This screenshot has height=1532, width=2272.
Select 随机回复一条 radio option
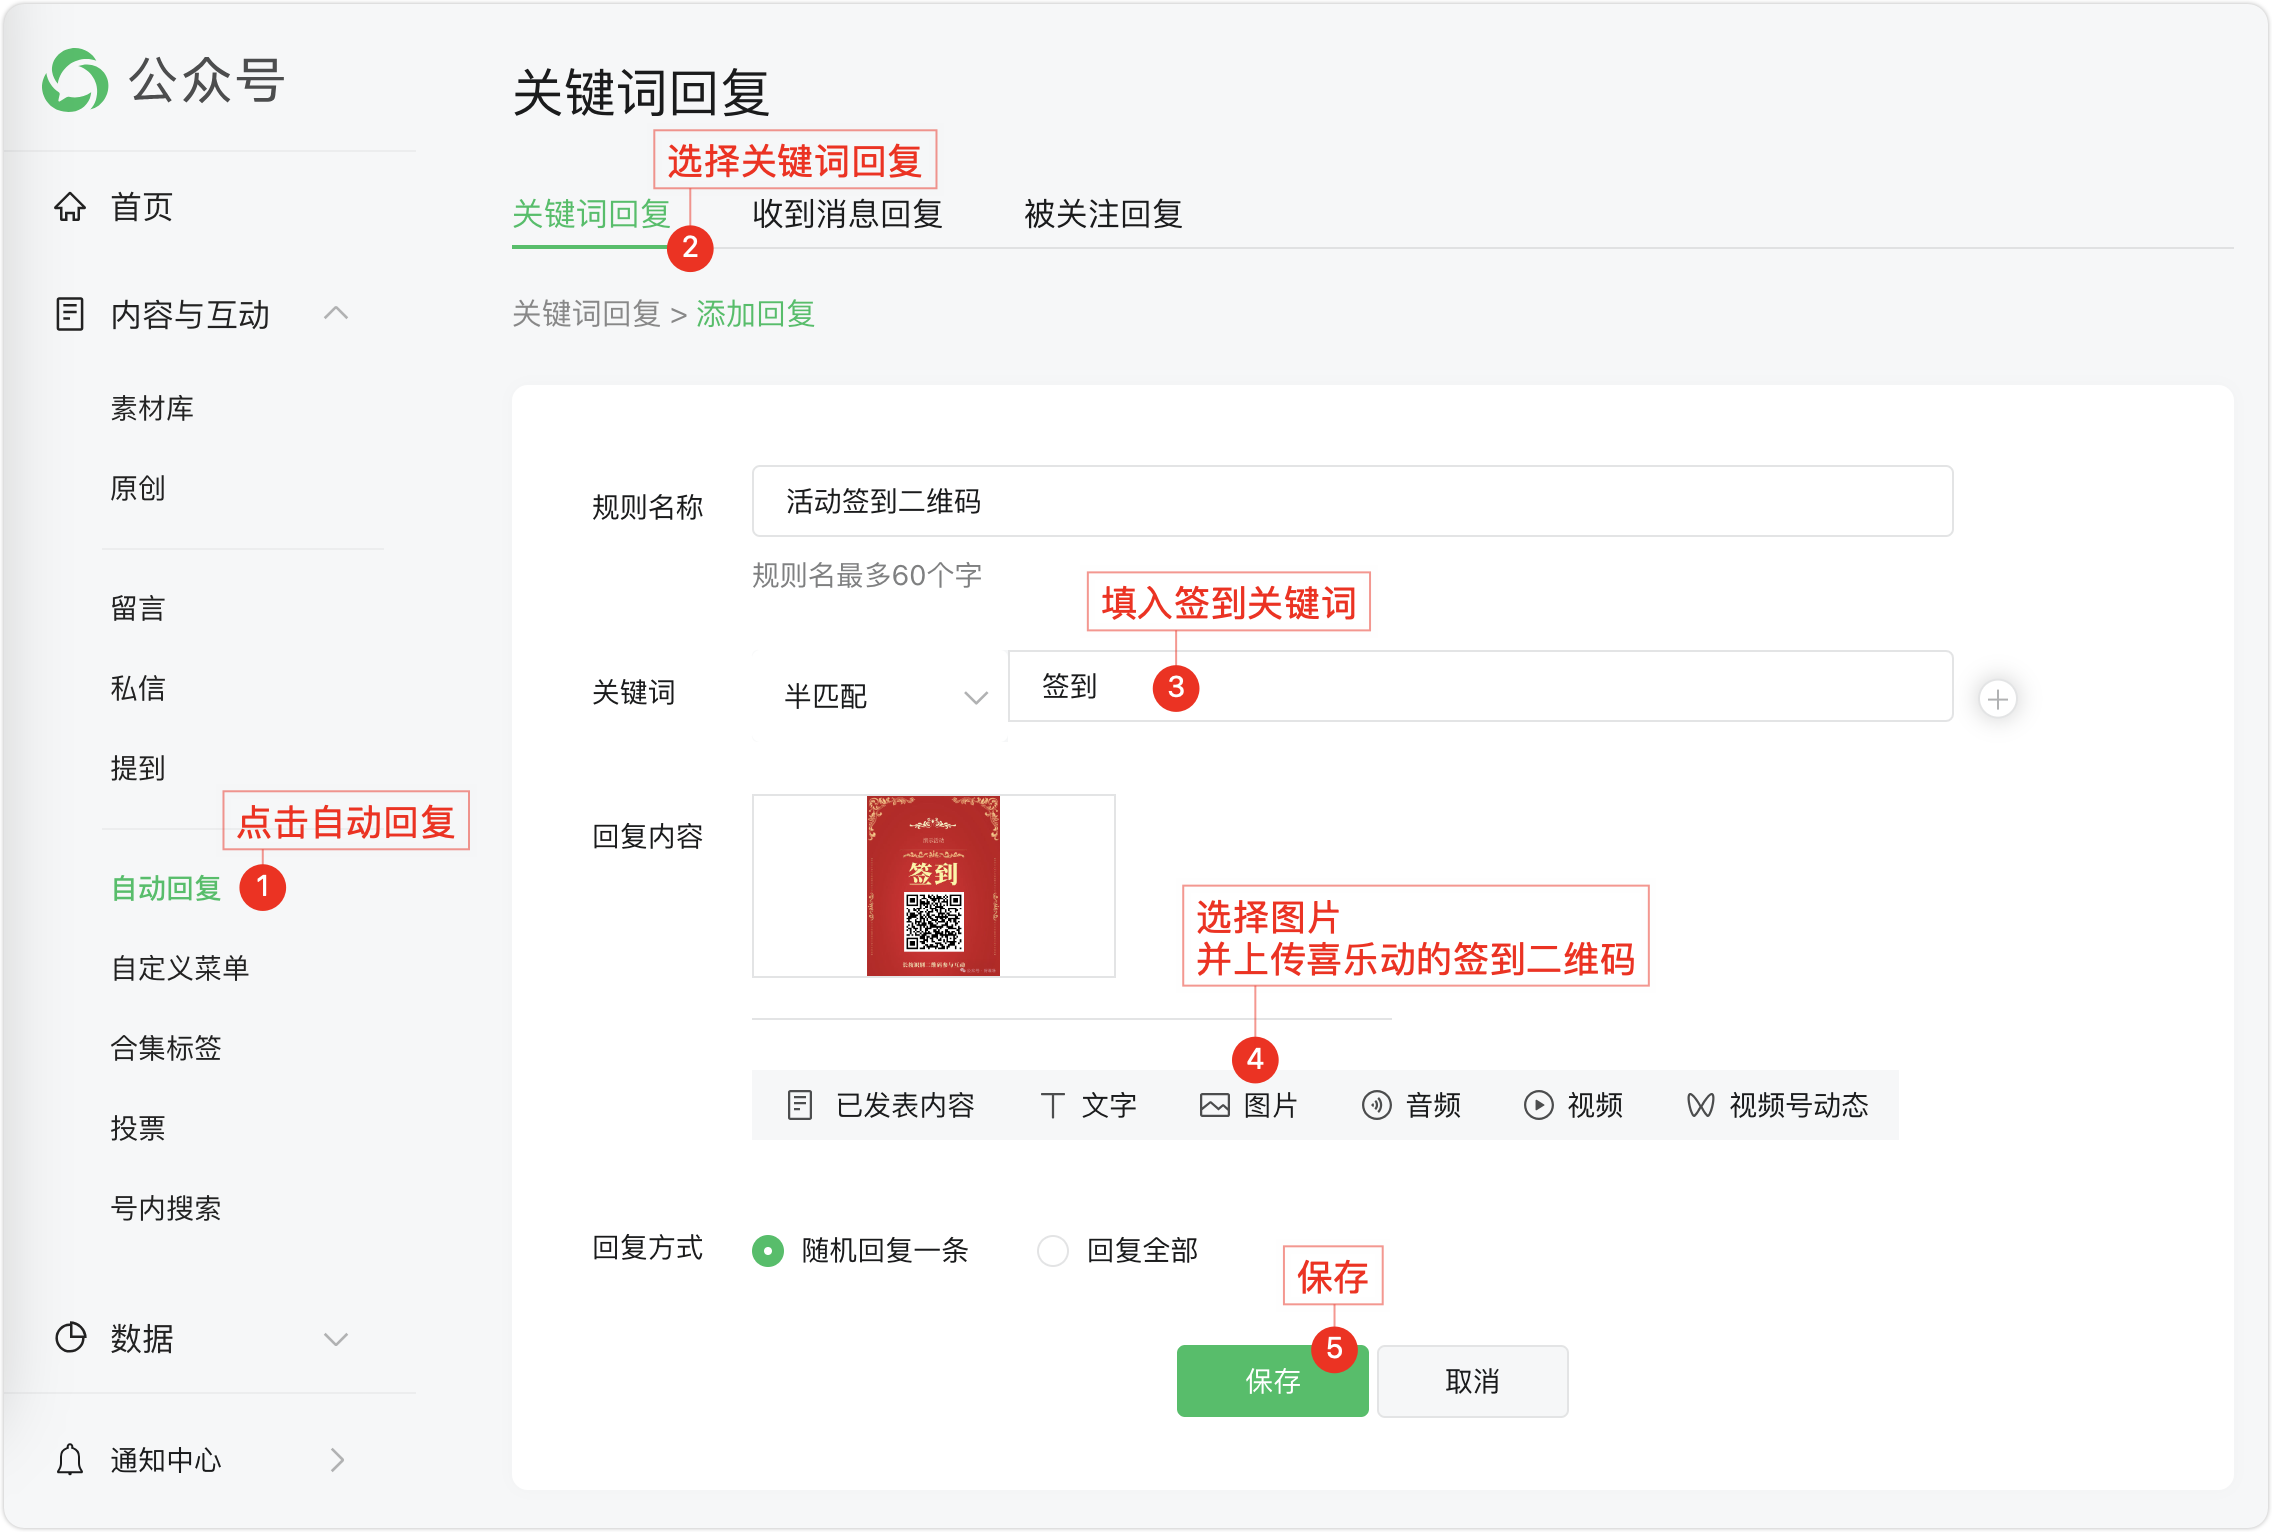768,1250
